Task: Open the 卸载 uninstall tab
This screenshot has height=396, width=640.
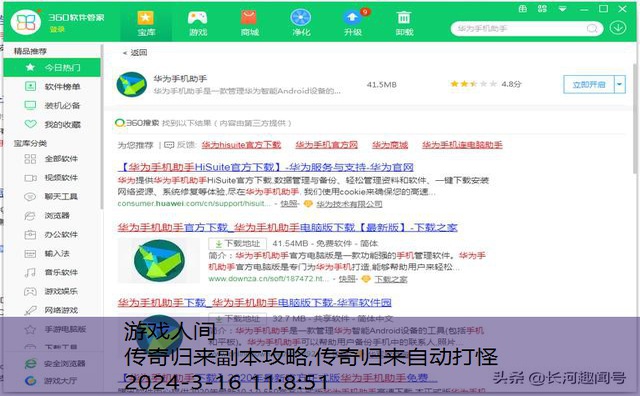Action: [x=404, y=24]
